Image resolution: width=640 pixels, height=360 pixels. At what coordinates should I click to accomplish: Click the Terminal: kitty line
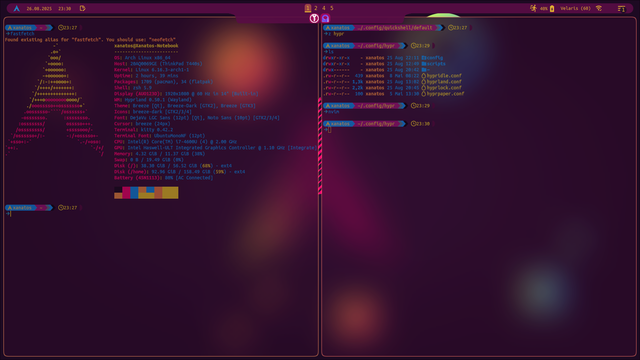coord(143,130)
